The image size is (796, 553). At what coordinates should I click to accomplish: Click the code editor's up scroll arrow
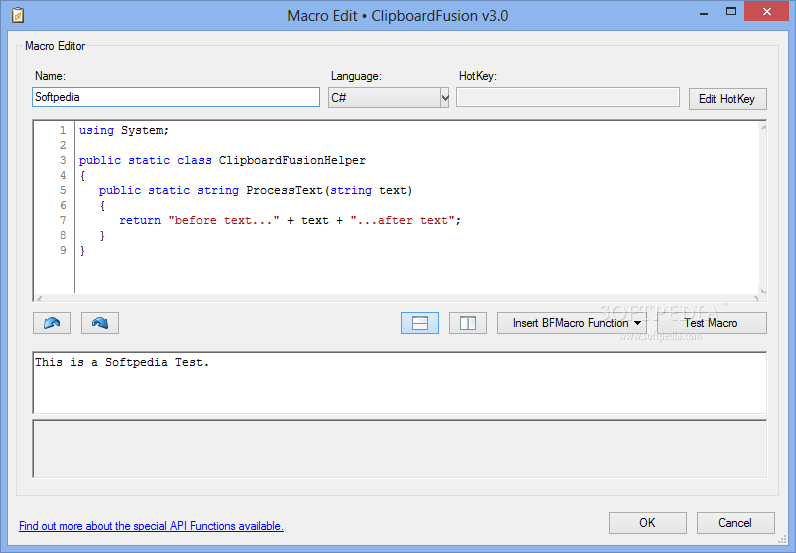pos(763,127)
